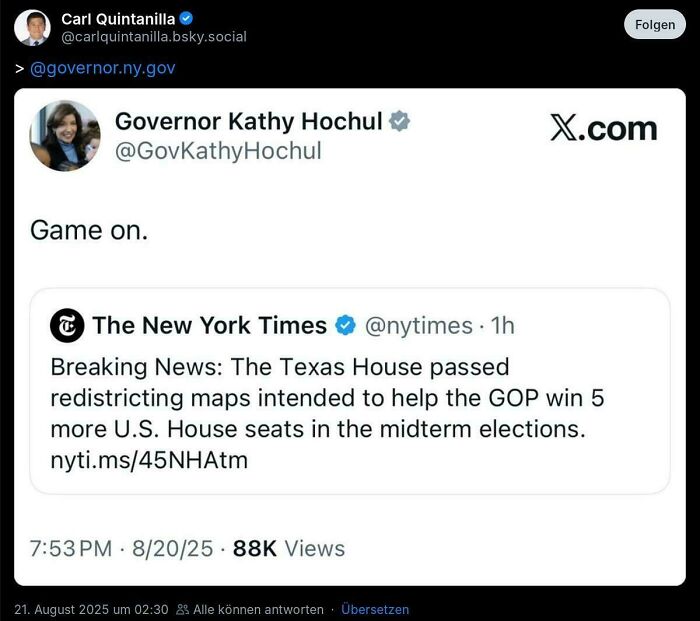This screenshot has width=700, height=621.
Task: Click the post date '21. August 2025 um 02:30'
Action: (91, 609)
